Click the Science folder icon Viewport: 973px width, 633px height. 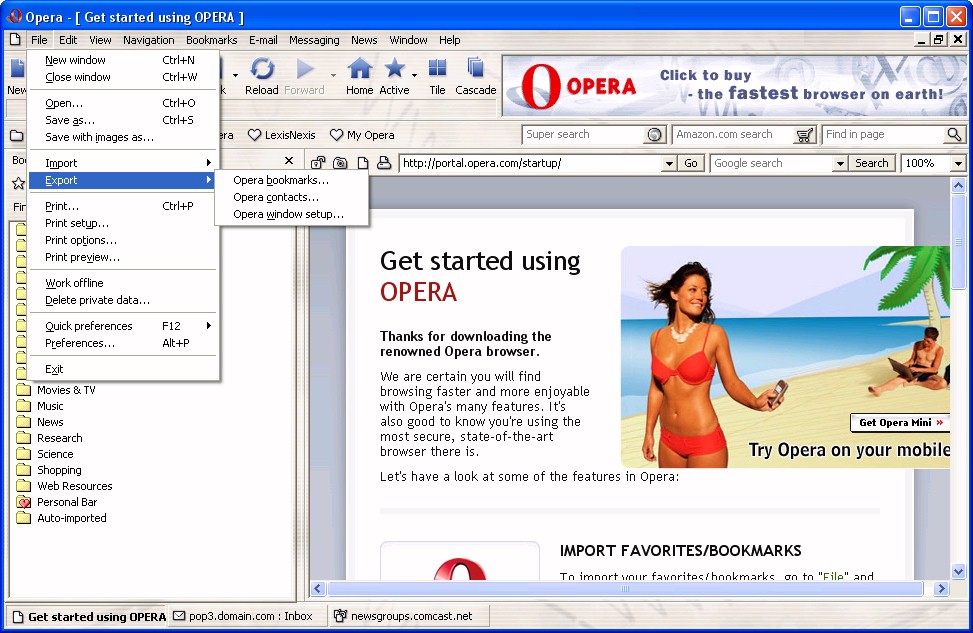[x=24, y=454]
